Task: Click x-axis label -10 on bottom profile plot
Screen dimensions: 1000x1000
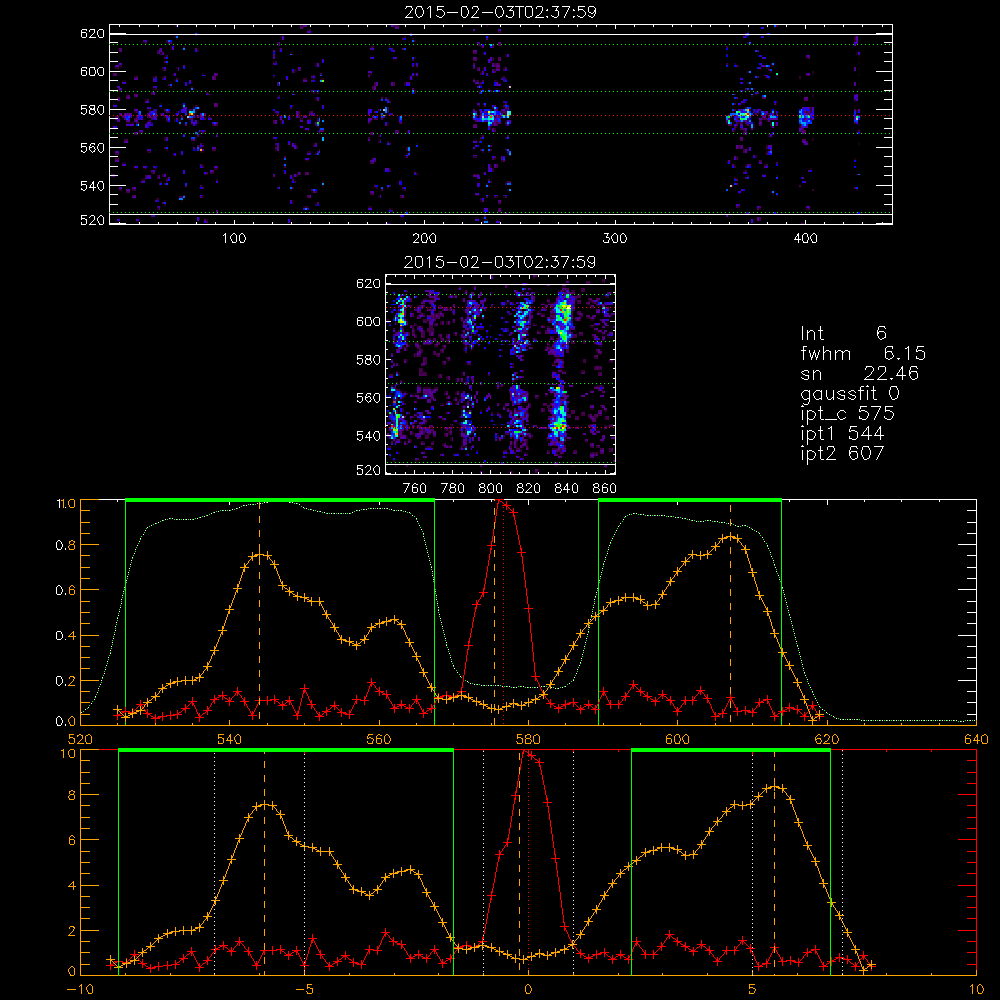Action: pos(80,990)
